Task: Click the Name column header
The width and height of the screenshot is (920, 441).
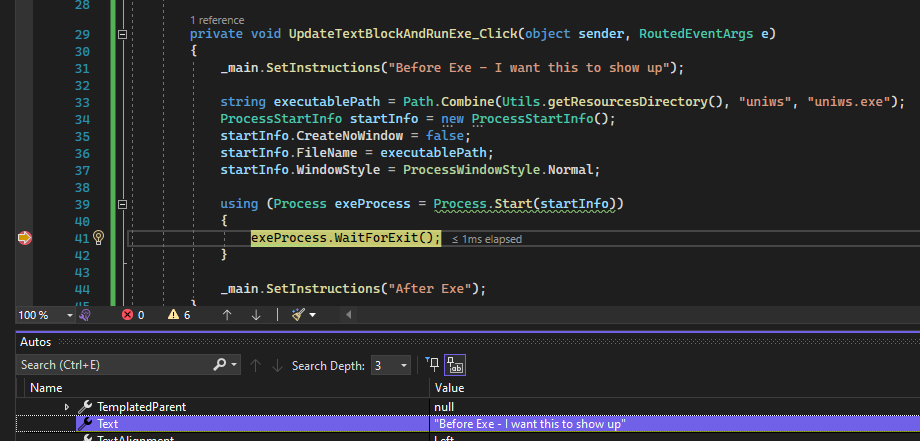Action: point(46,388)
